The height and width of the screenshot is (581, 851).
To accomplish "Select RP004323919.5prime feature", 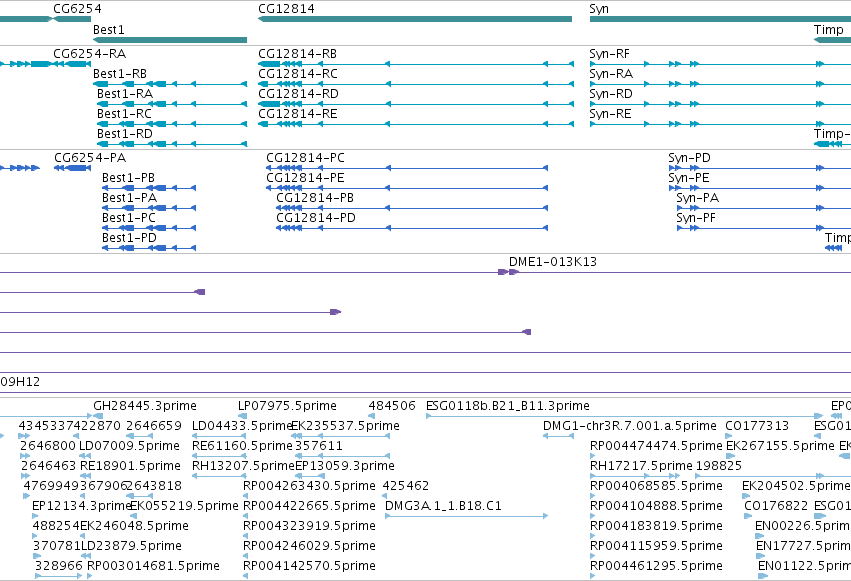I will click(246, 536).
